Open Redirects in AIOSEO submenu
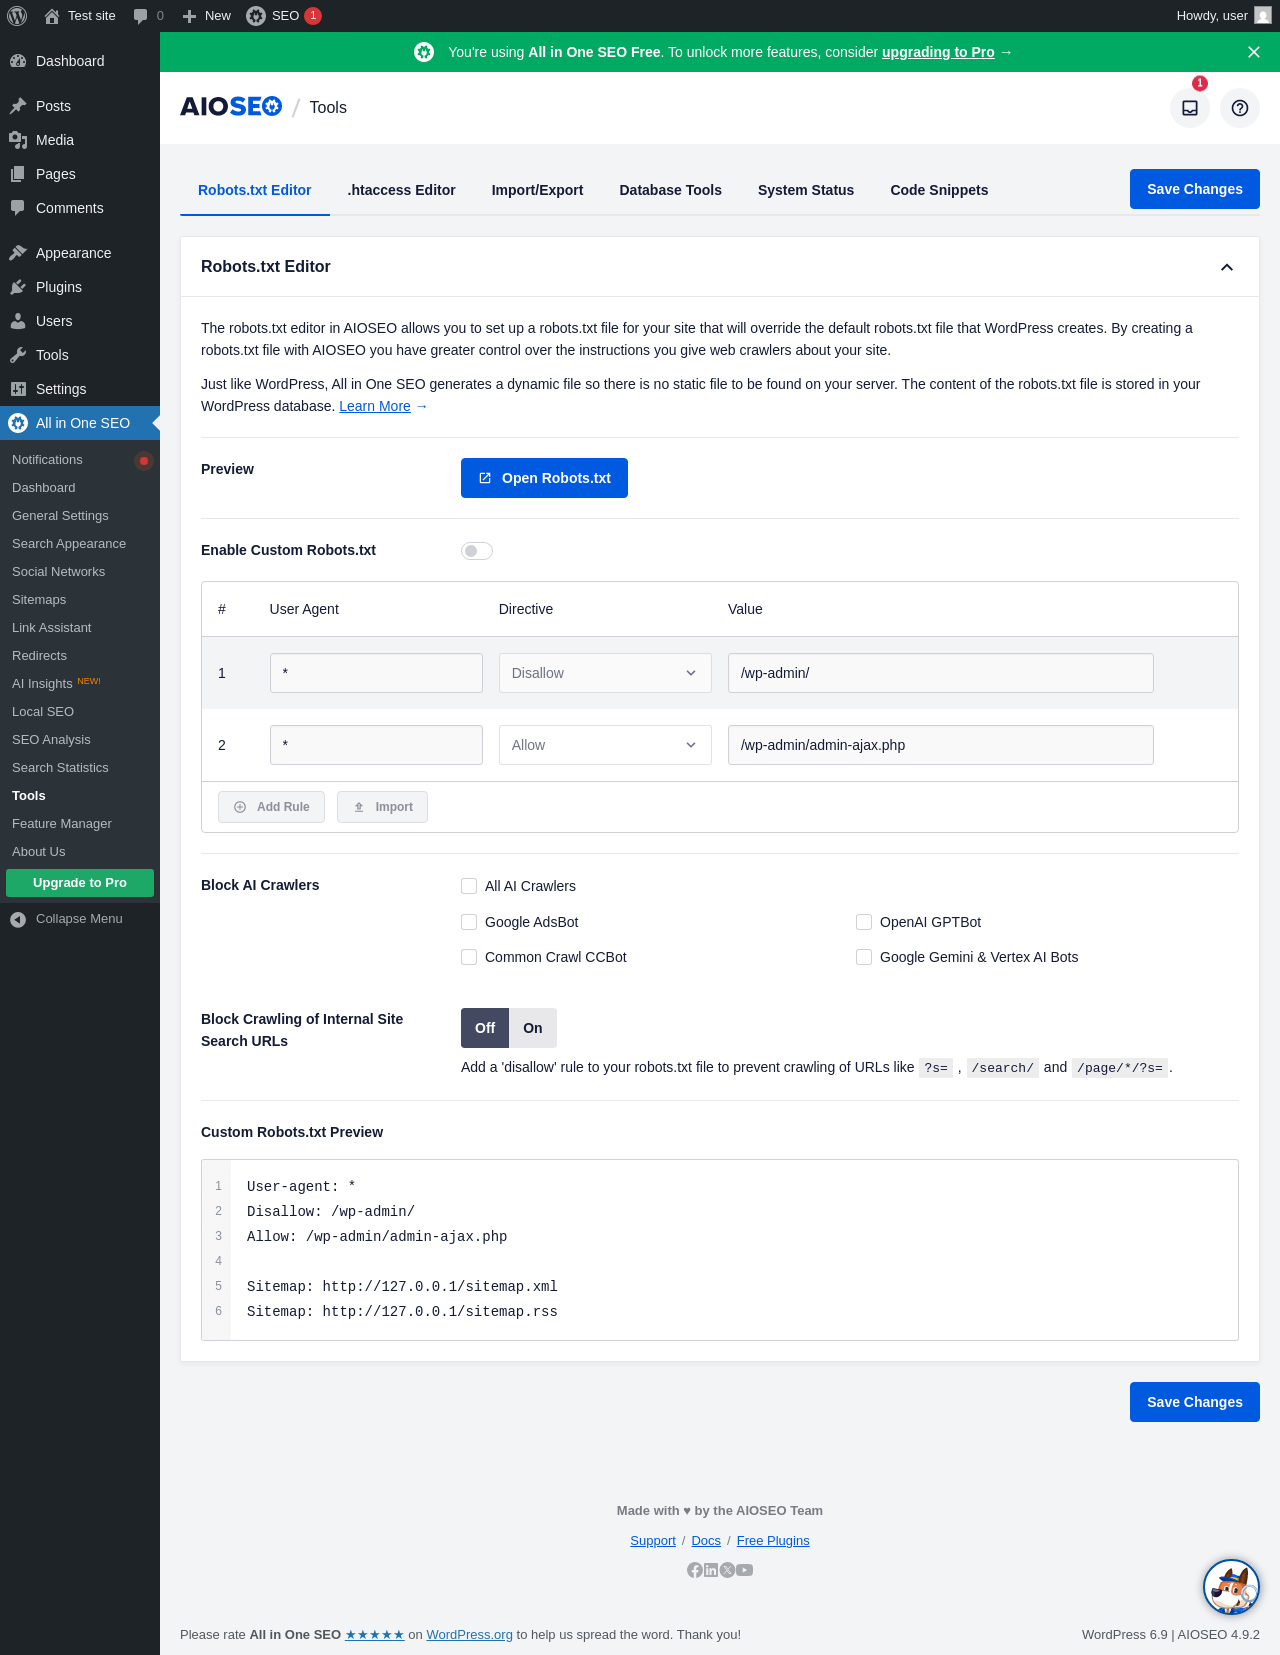The width and height of the screenshot is (1280, 1655). coord(39,656)
